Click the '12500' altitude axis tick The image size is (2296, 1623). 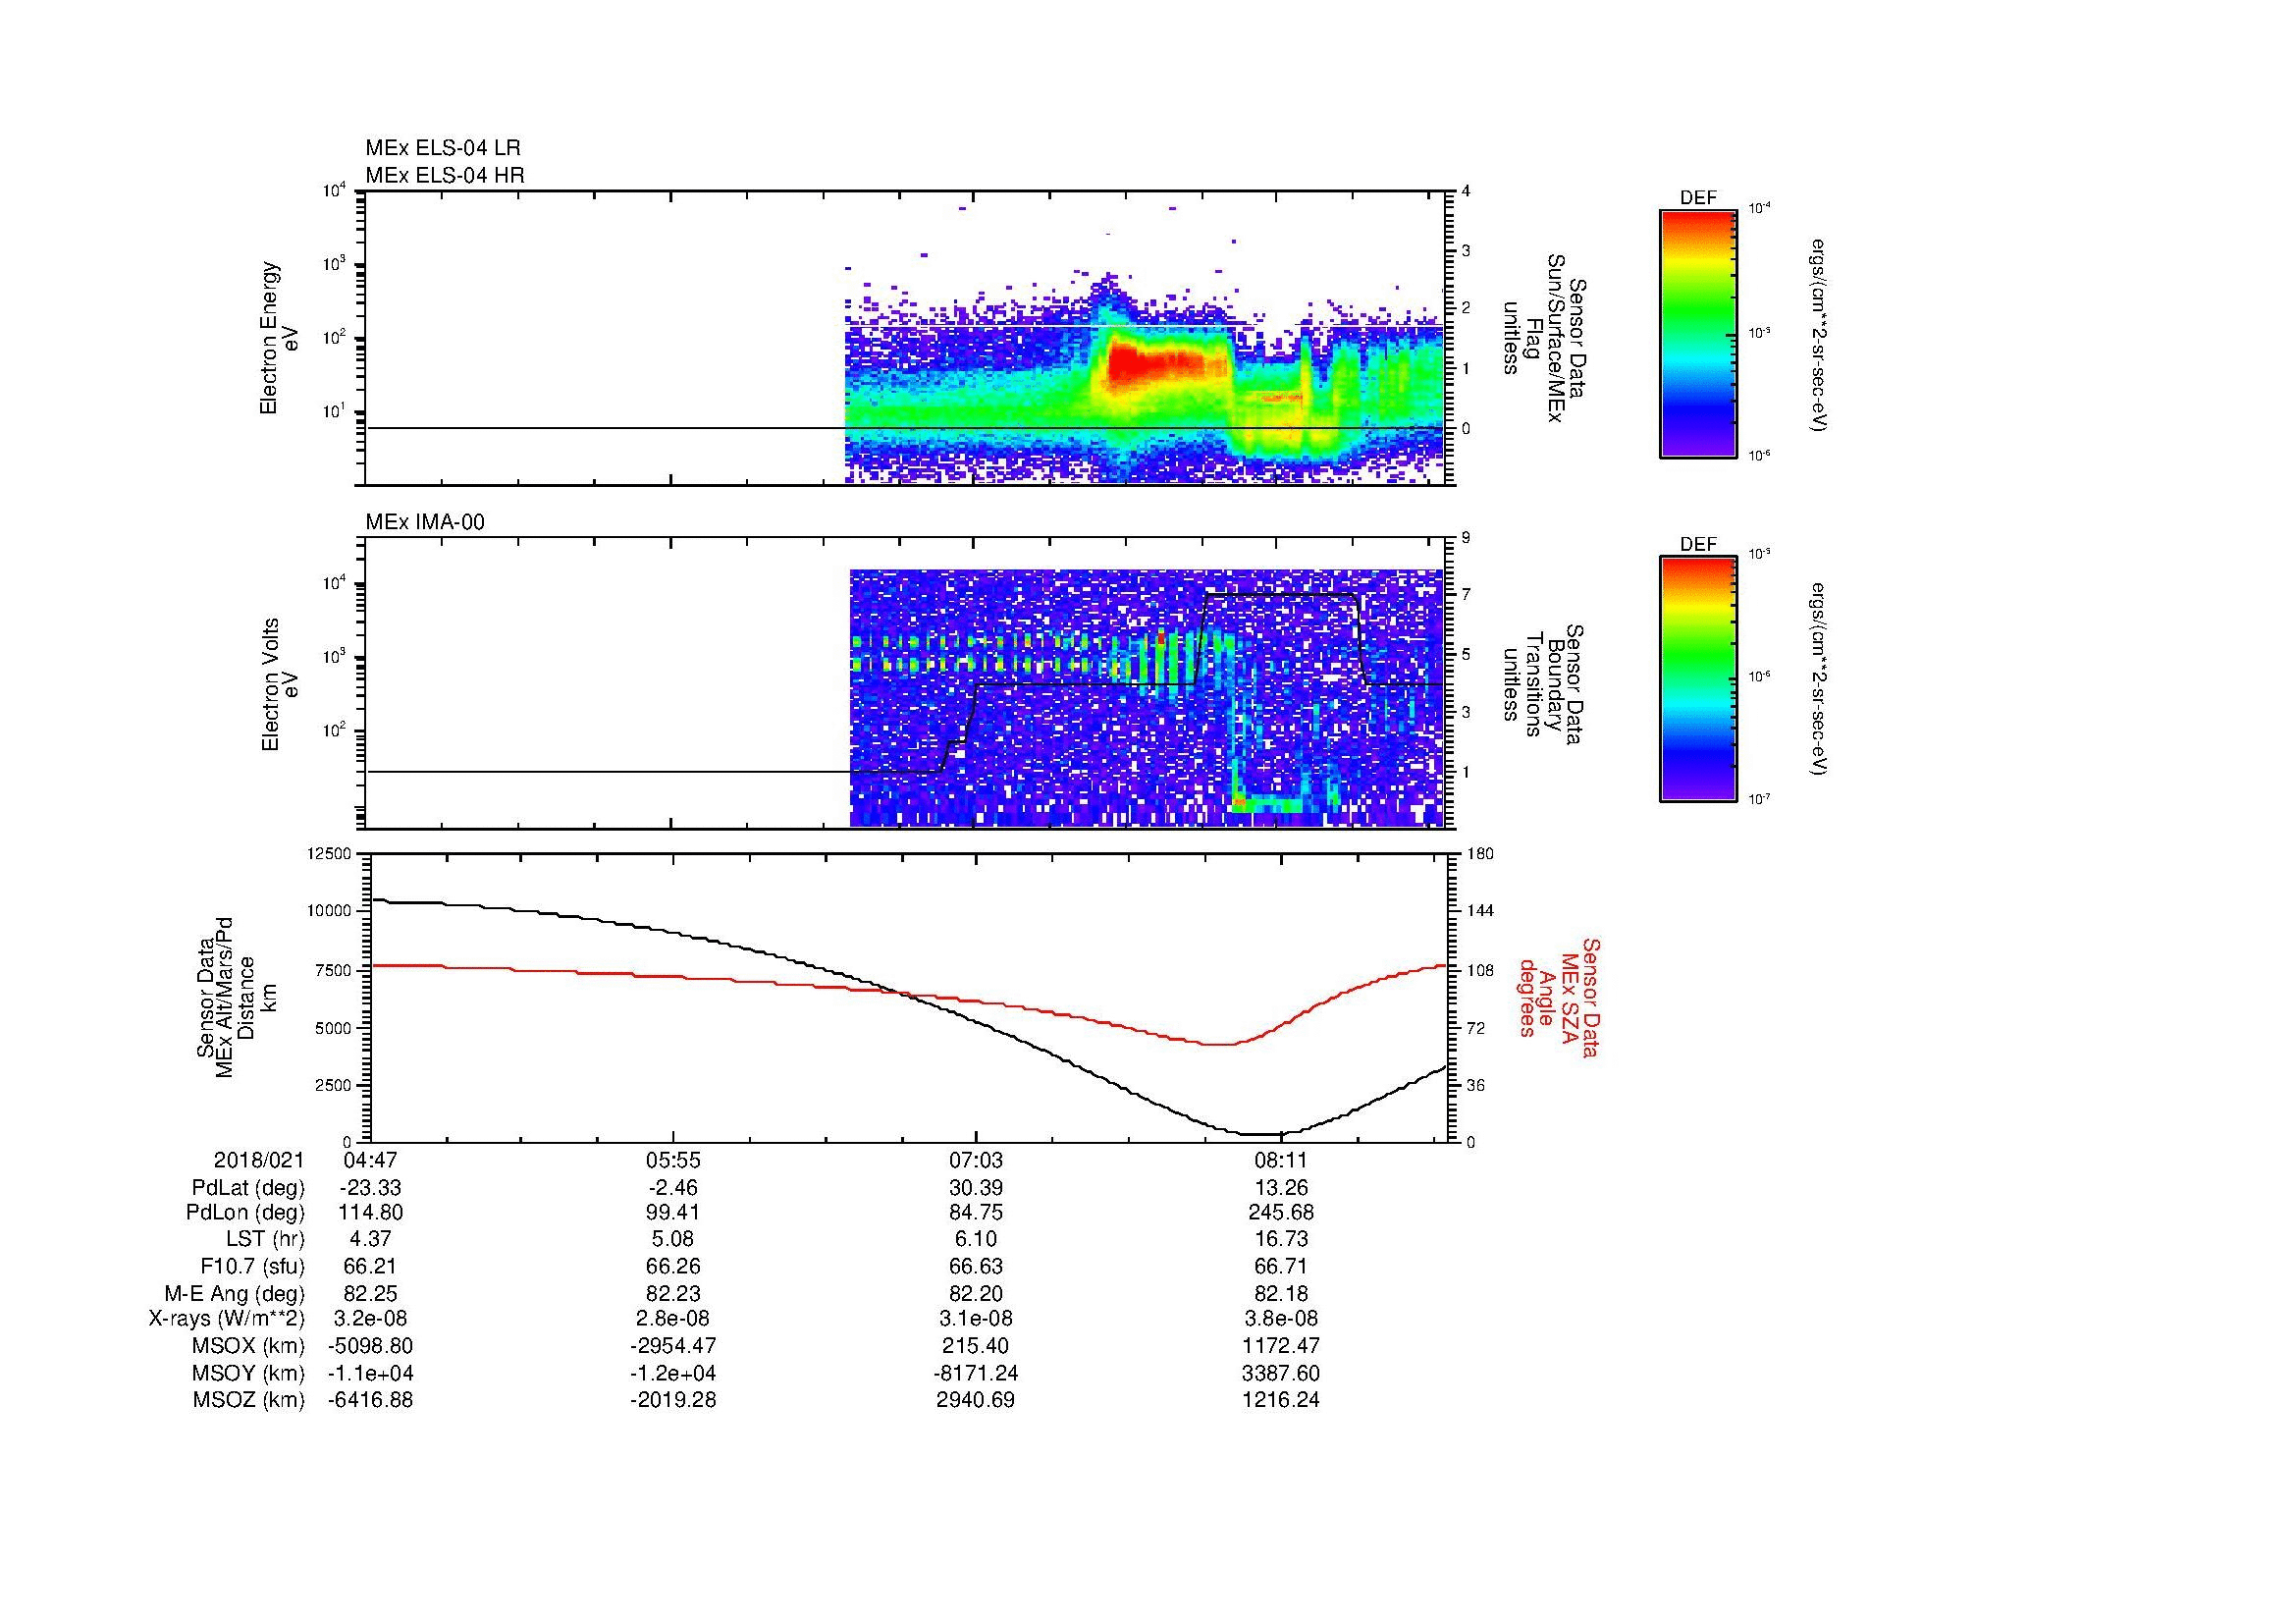pyautogui.click(x=331, y=853)
